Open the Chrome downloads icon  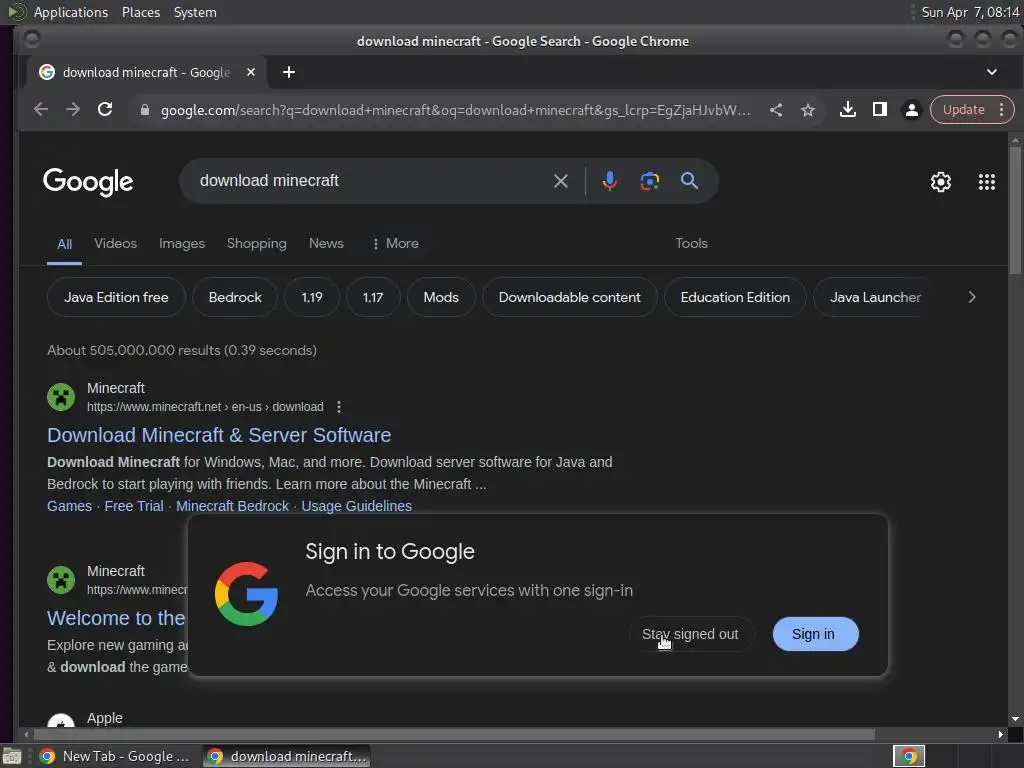(848, 110)
